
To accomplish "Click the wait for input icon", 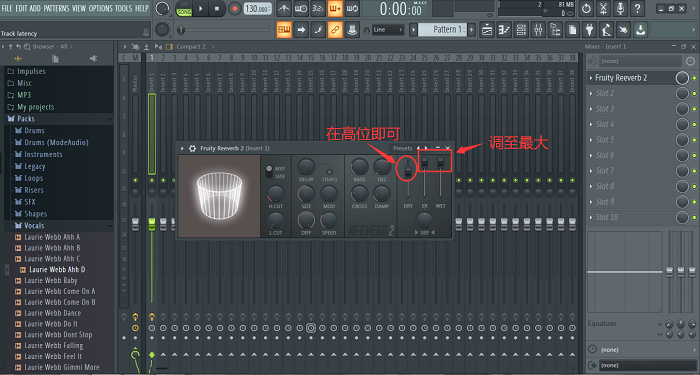I will (301, 8).
